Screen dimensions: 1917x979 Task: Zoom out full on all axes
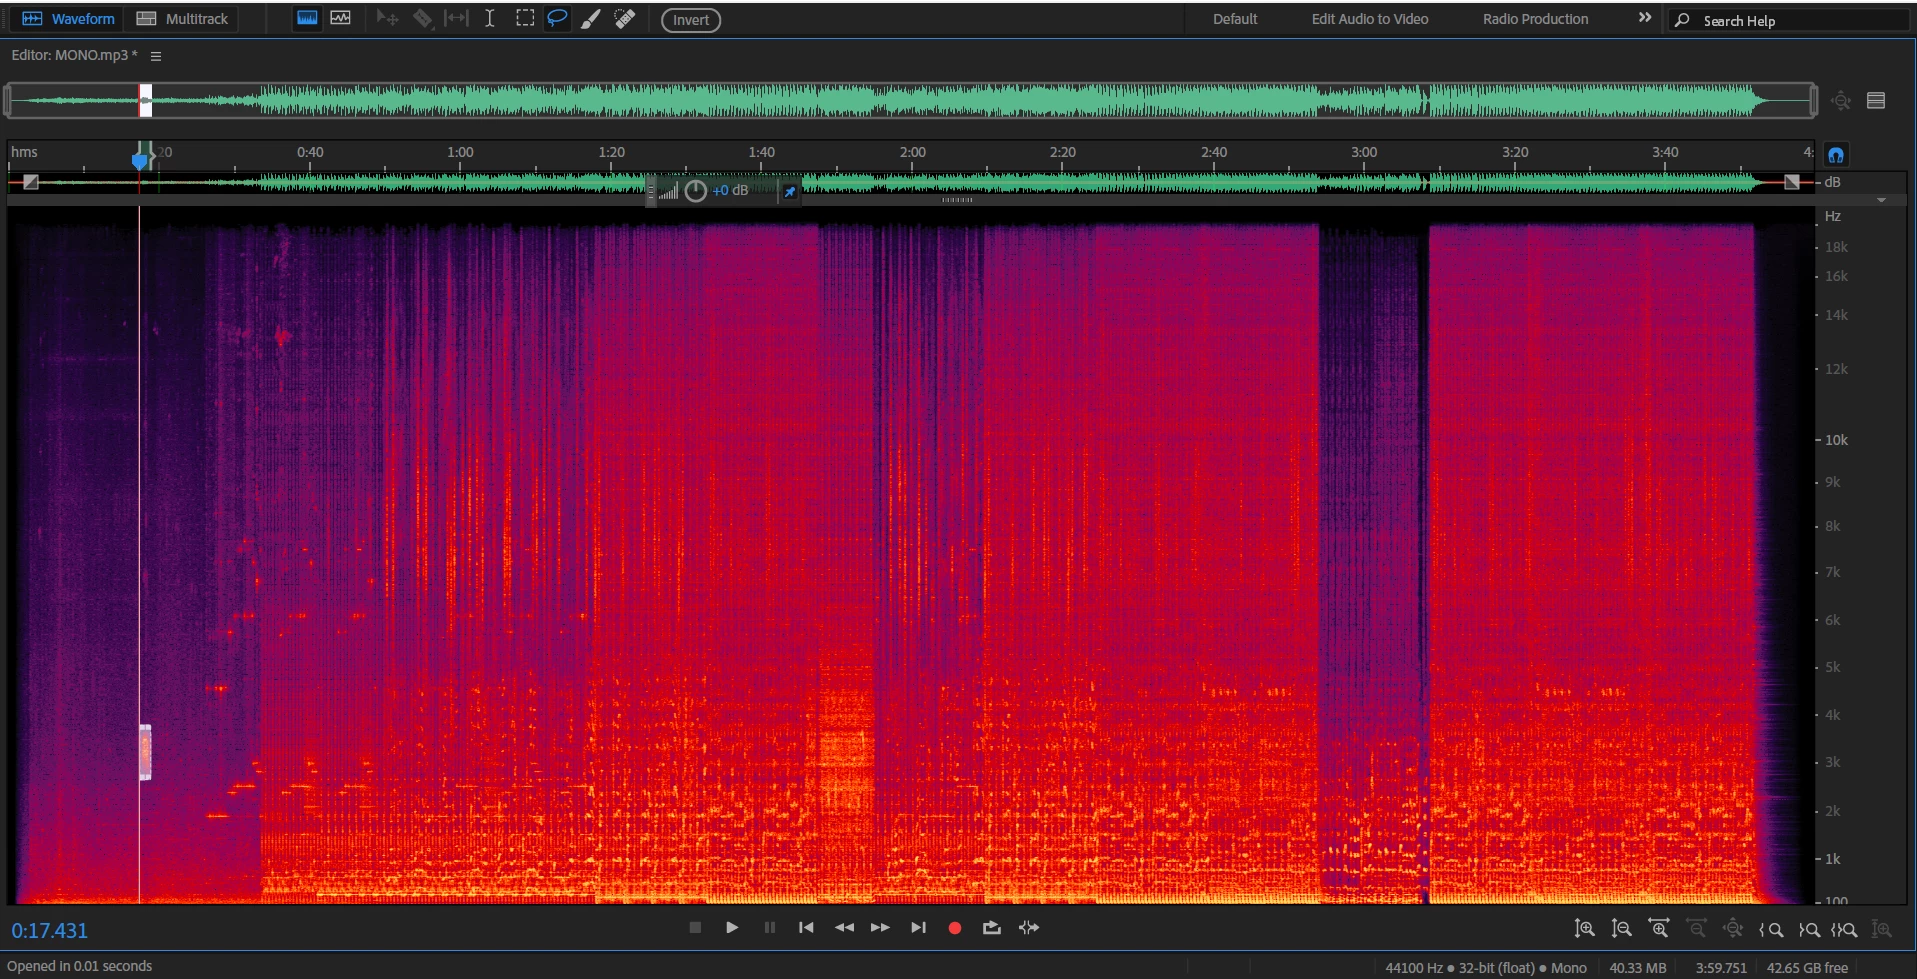click(x=1733, y=929)
